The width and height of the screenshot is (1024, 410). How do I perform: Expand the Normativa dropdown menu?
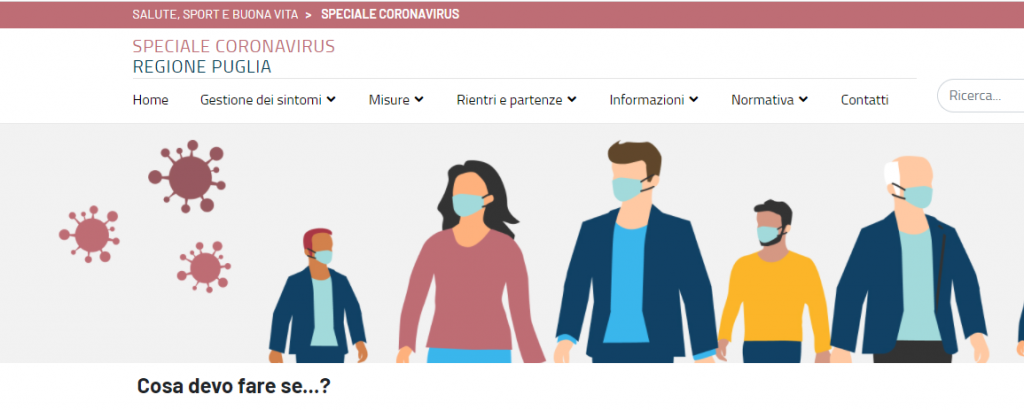pos(769,100)
